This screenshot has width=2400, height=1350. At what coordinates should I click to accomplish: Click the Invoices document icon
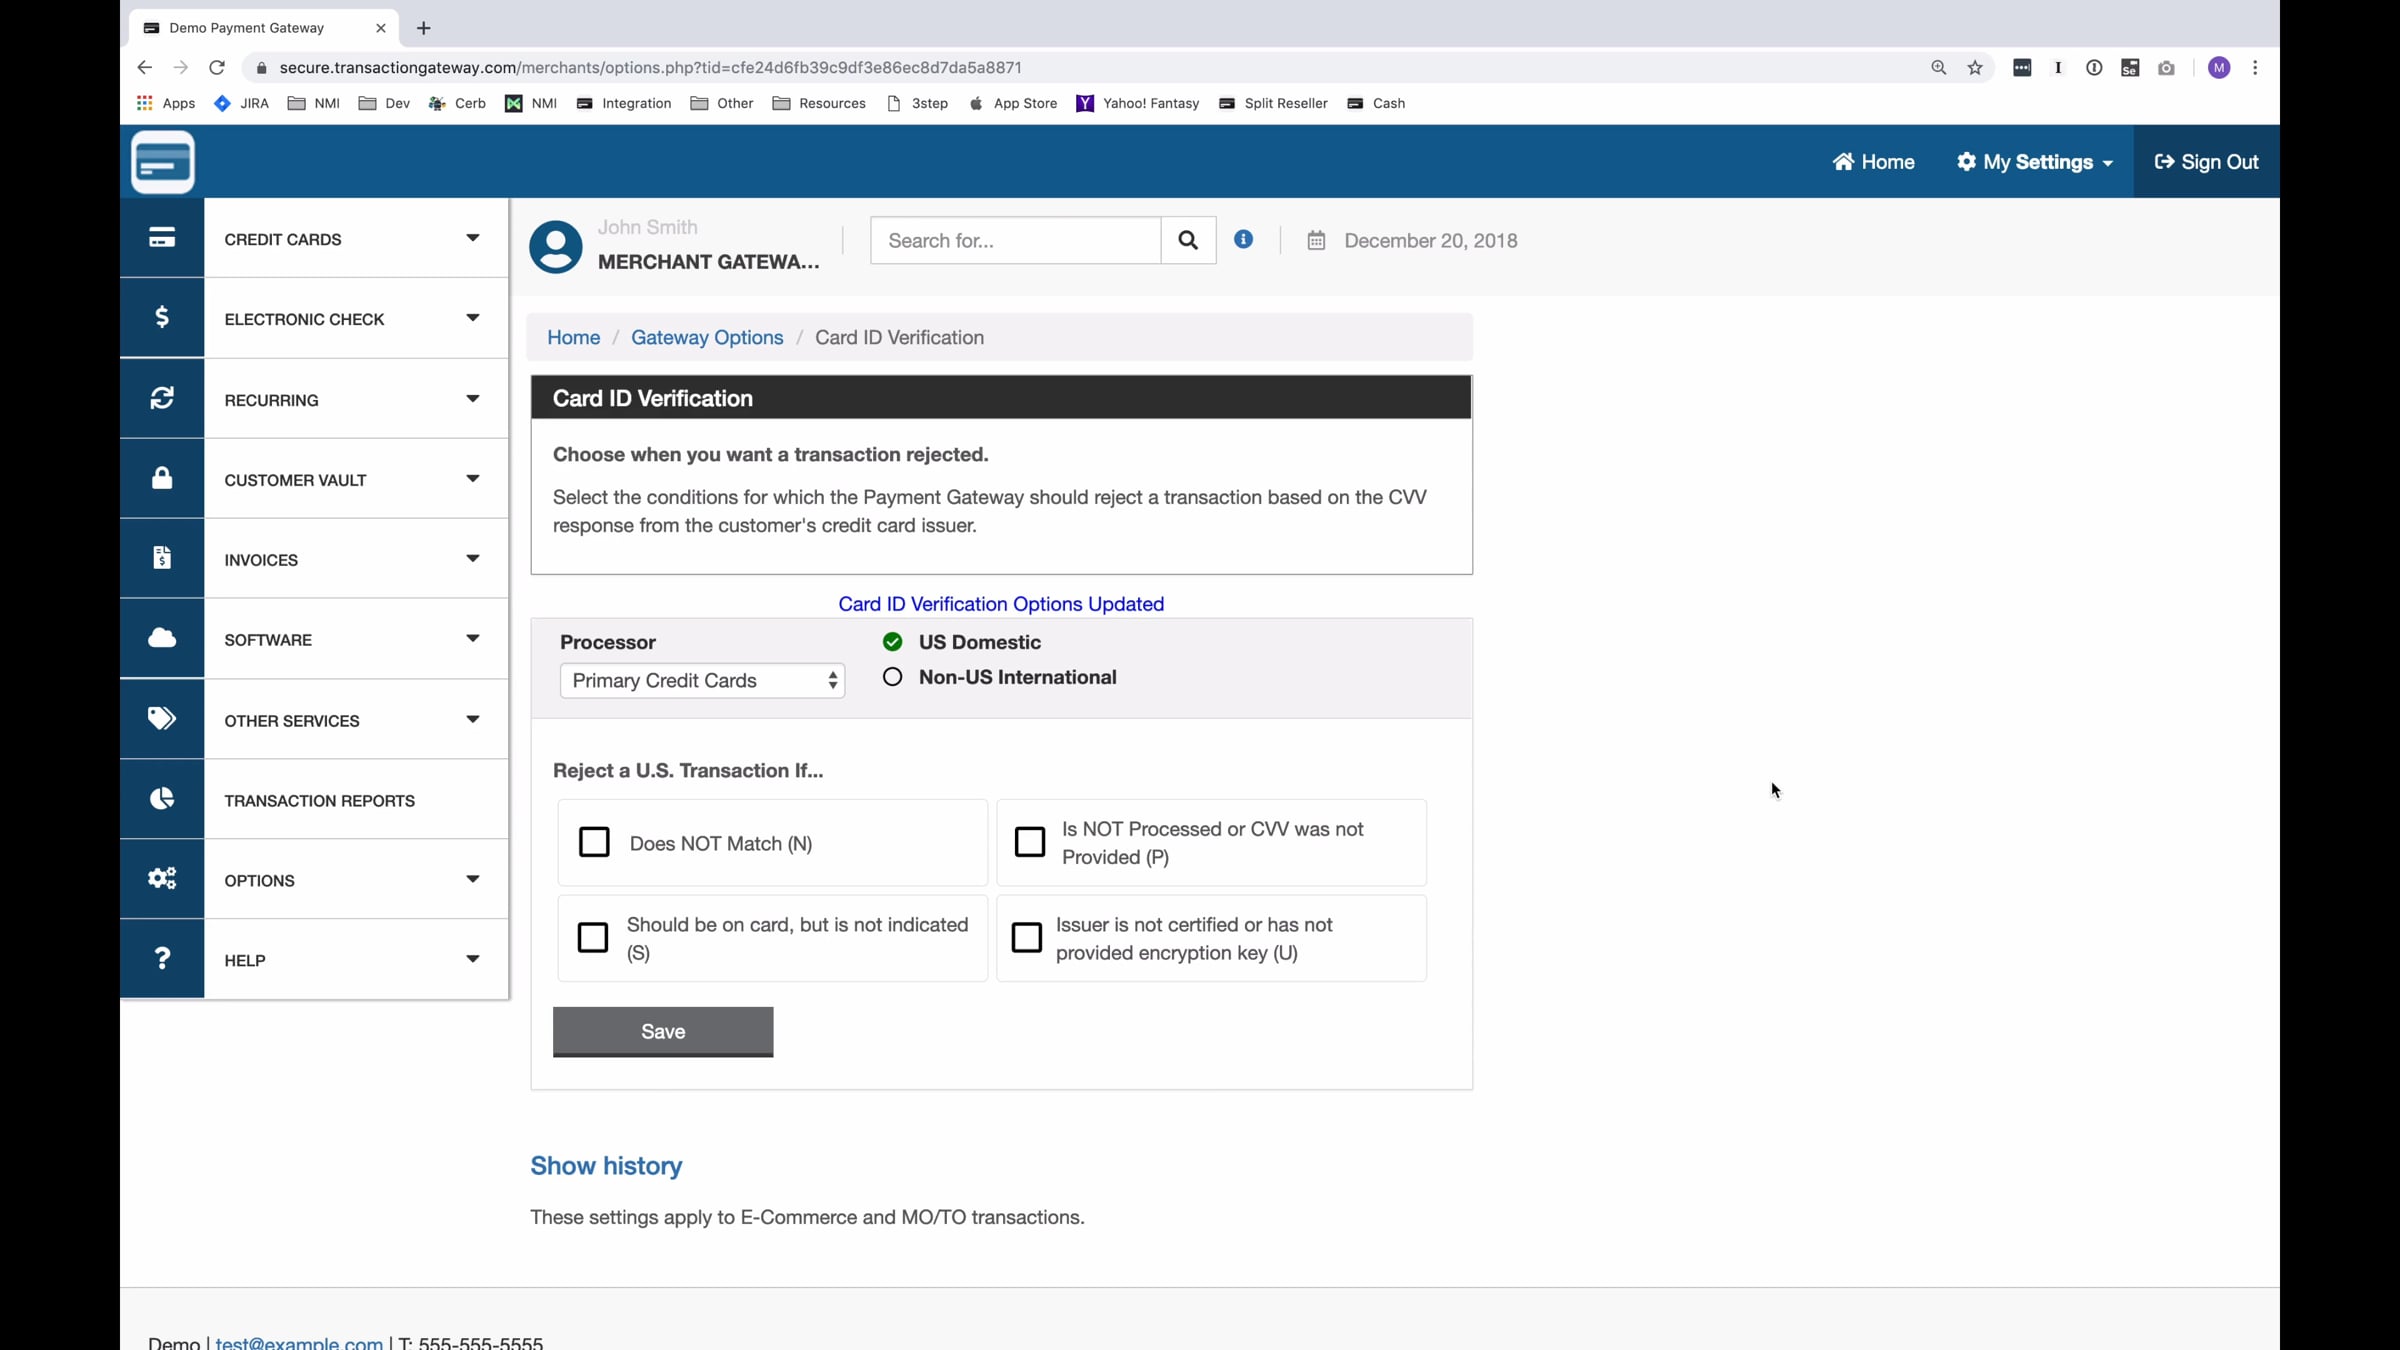click(x=162, y=558)
